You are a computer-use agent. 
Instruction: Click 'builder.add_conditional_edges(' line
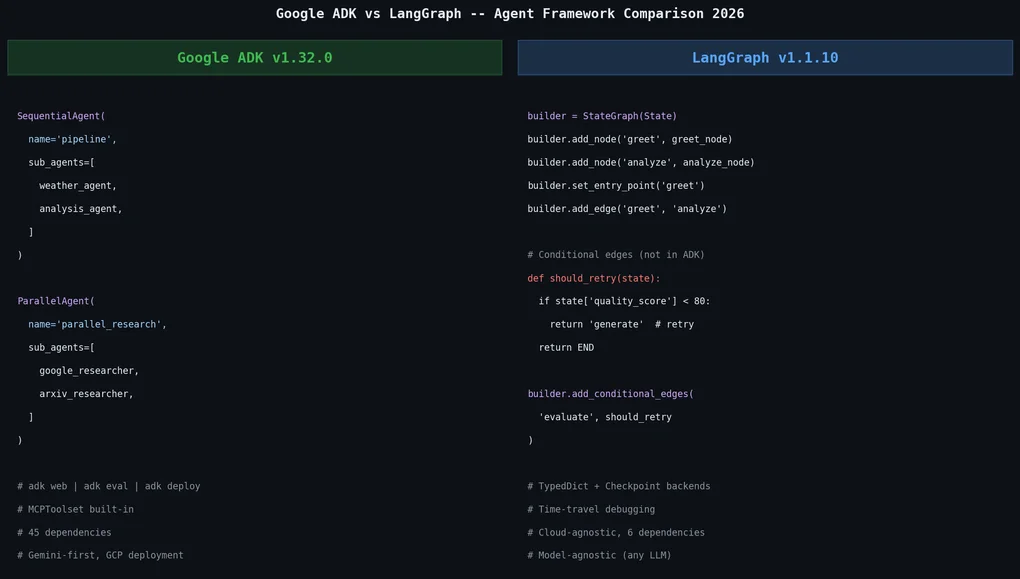[611, 394]
